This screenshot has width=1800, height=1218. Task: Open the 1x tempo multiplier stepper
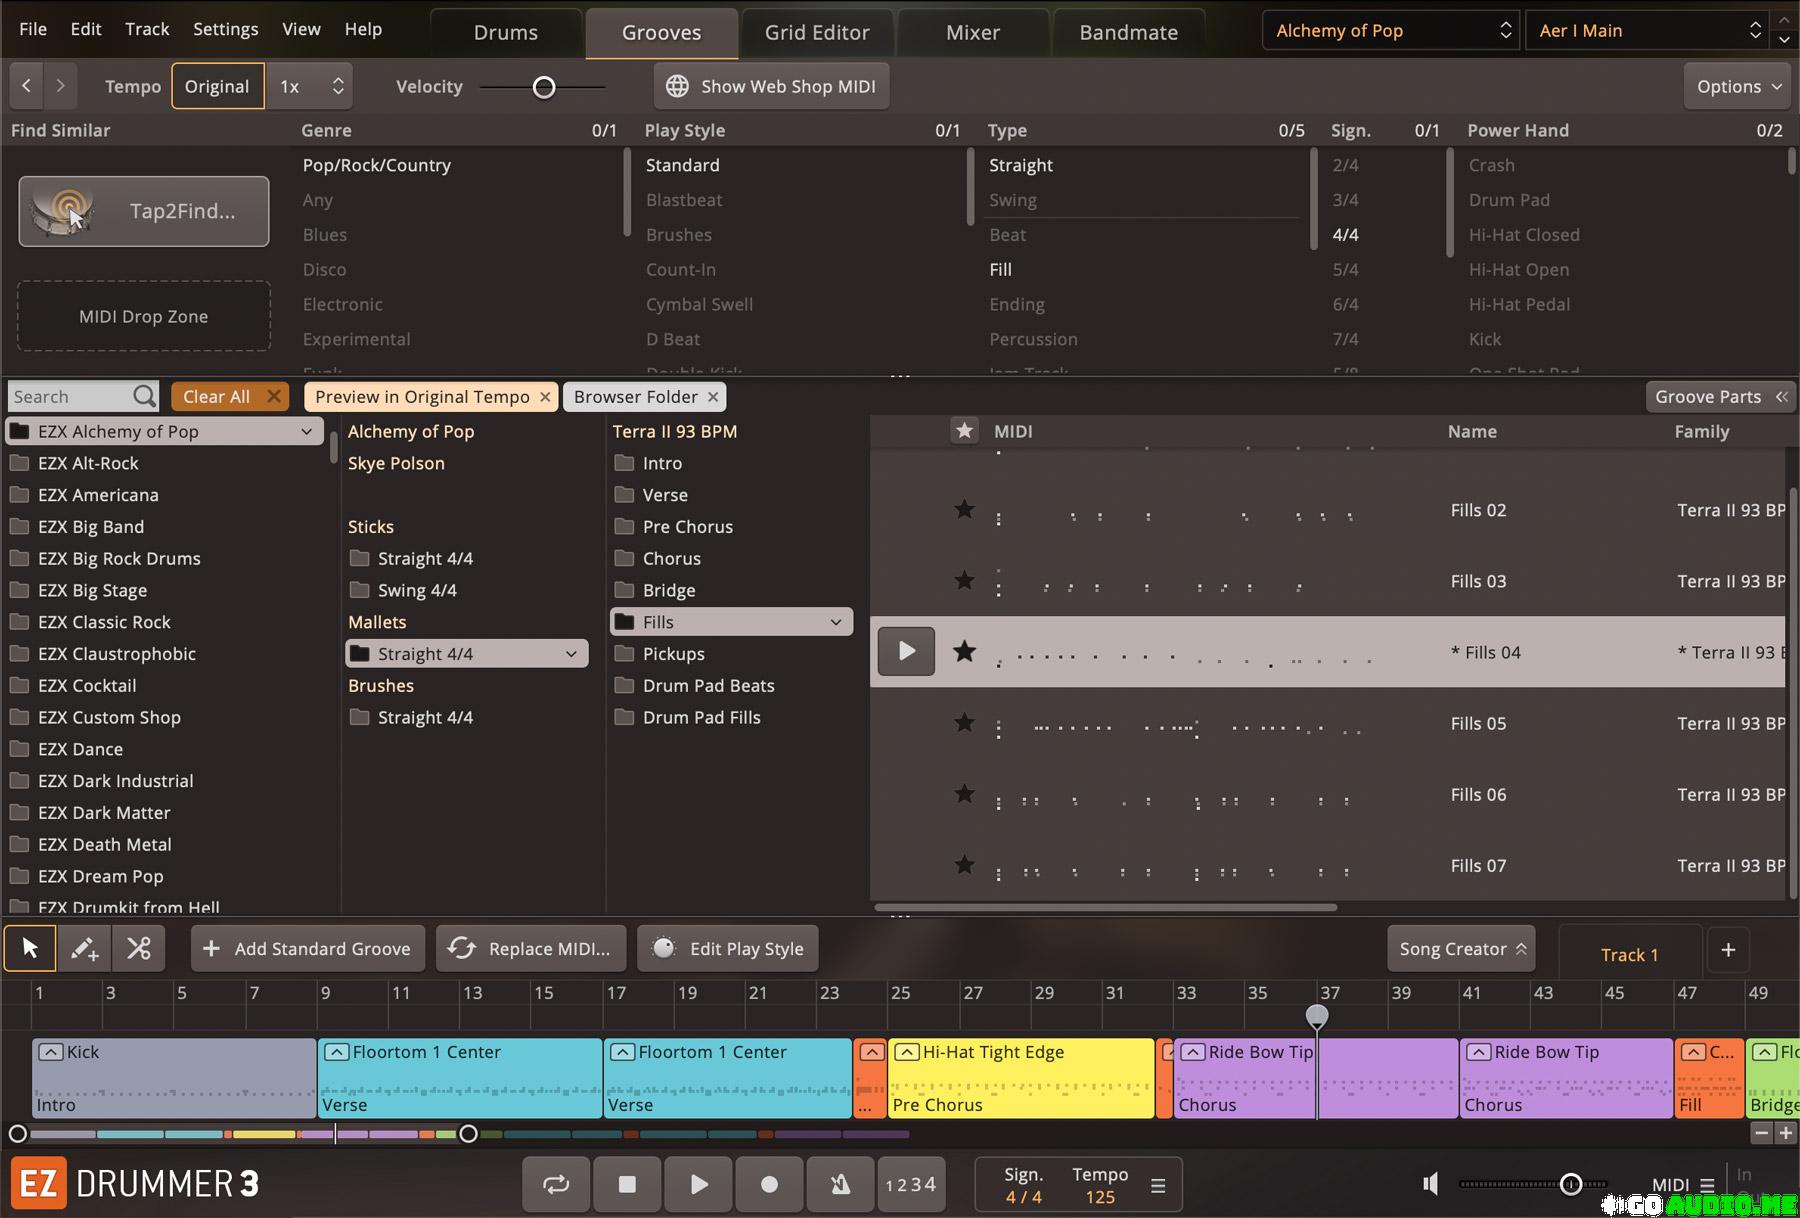pyautogui.click(x=338, y=86)
